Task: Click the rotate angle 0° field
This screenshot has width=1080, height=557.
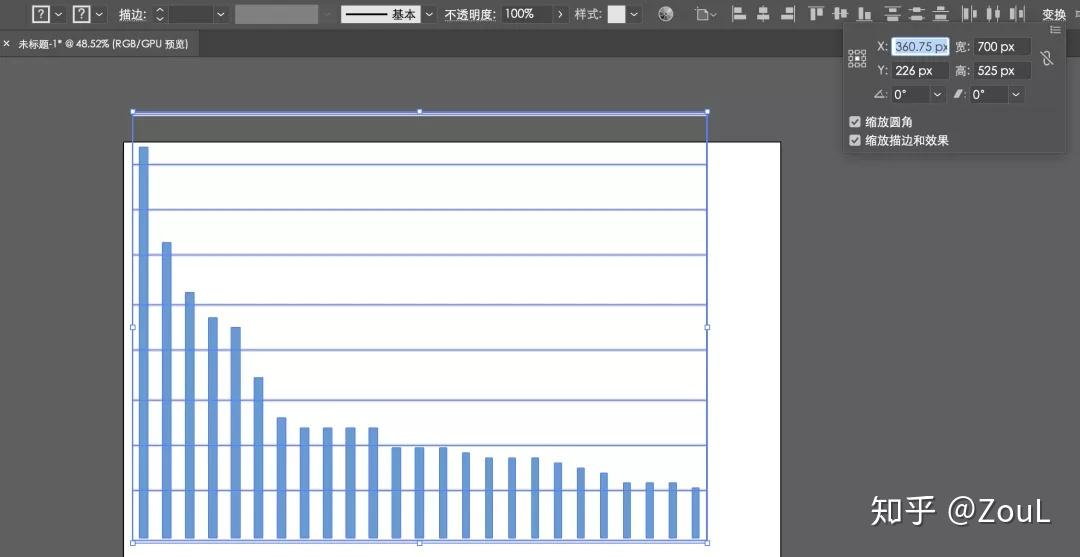Action: click(x=911, y=94)
